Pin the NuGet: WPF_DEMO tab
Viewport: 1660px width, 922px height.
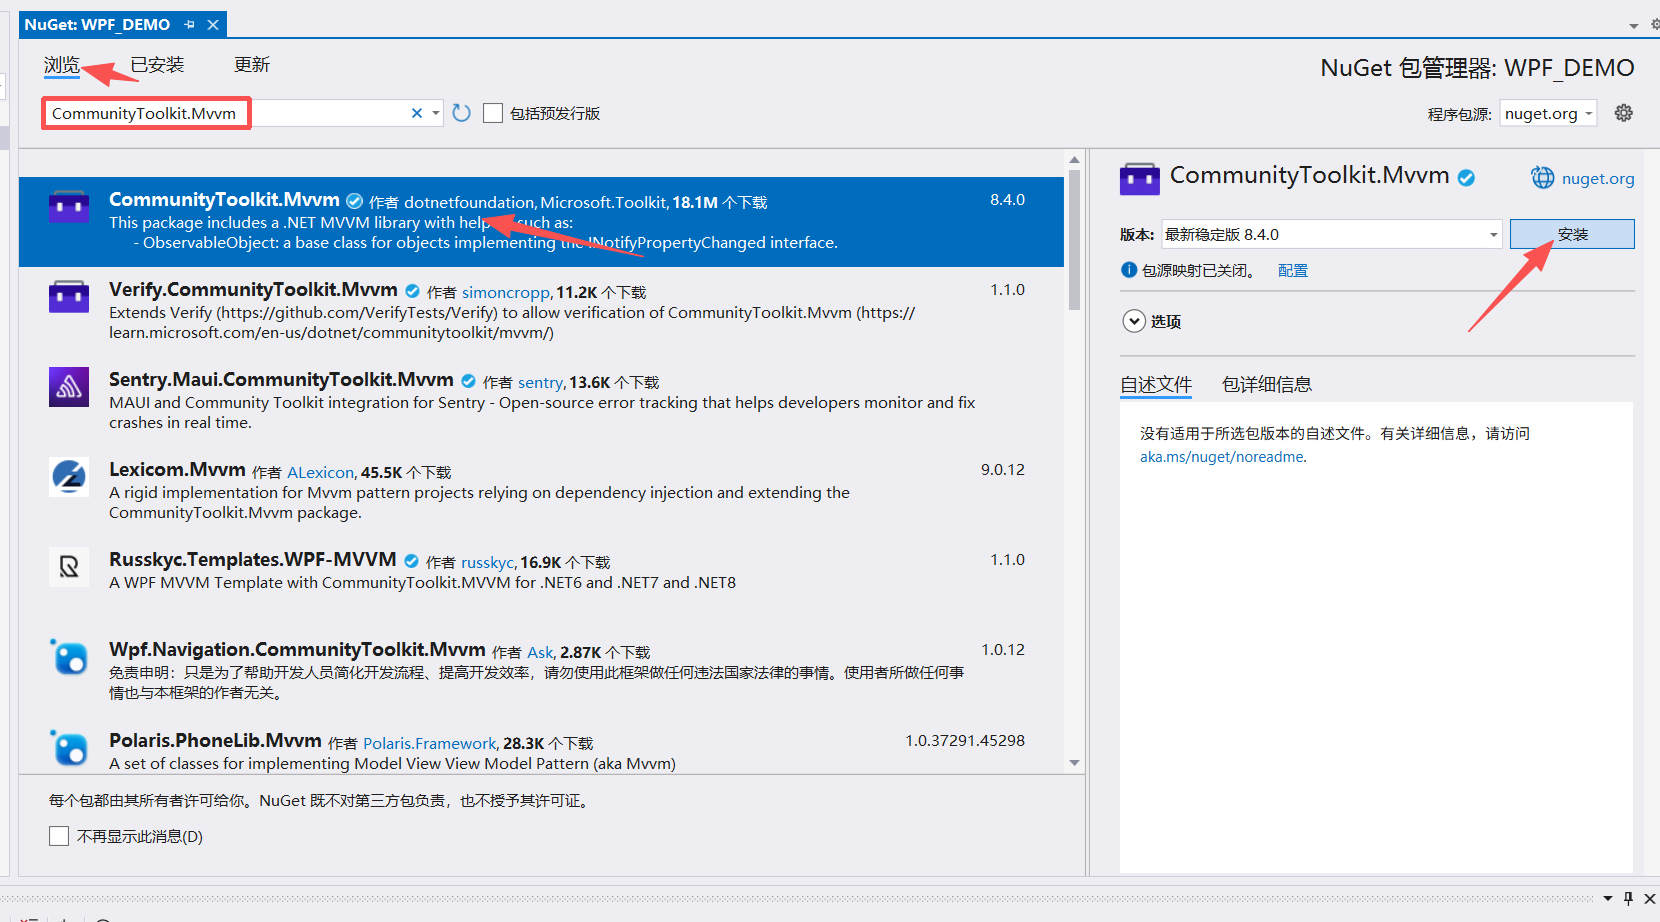(x=190, y=24)
